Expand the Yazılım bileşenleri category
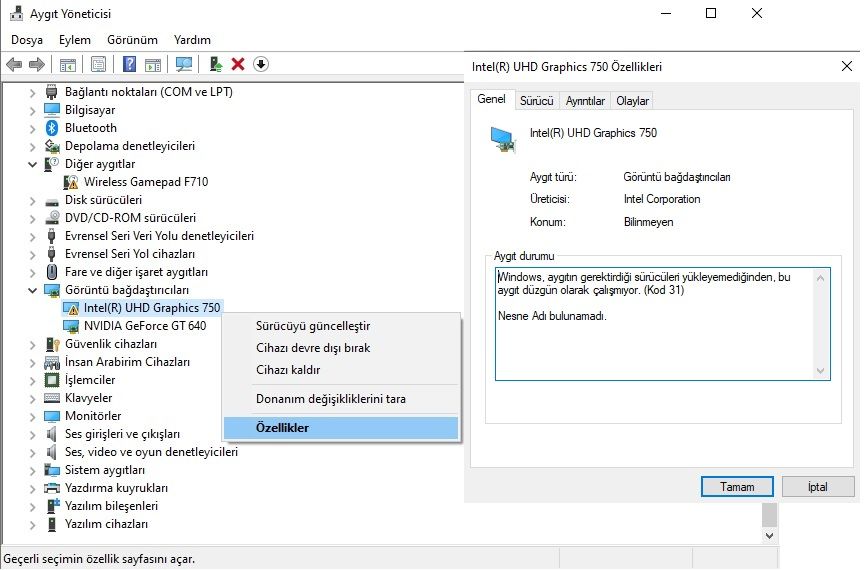This screenshot has width=864, height=570. (33, 507)
